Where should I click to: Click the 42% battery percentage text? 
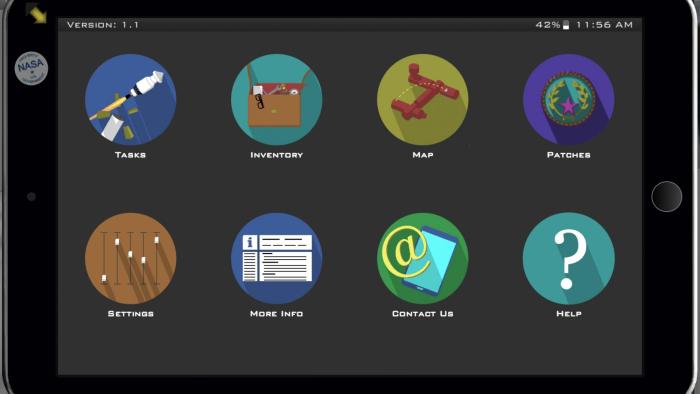548,25
